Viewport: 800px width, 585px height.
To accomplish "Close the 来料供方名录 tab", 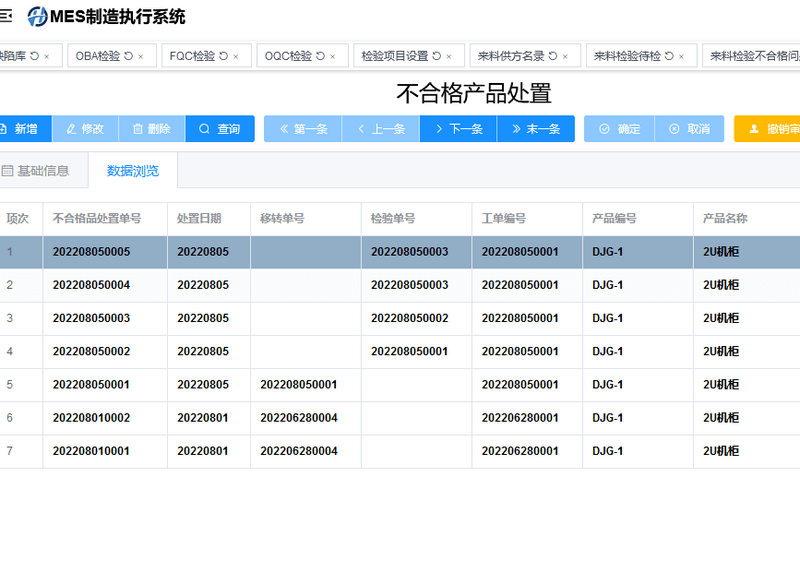I will tap(565, 57).
